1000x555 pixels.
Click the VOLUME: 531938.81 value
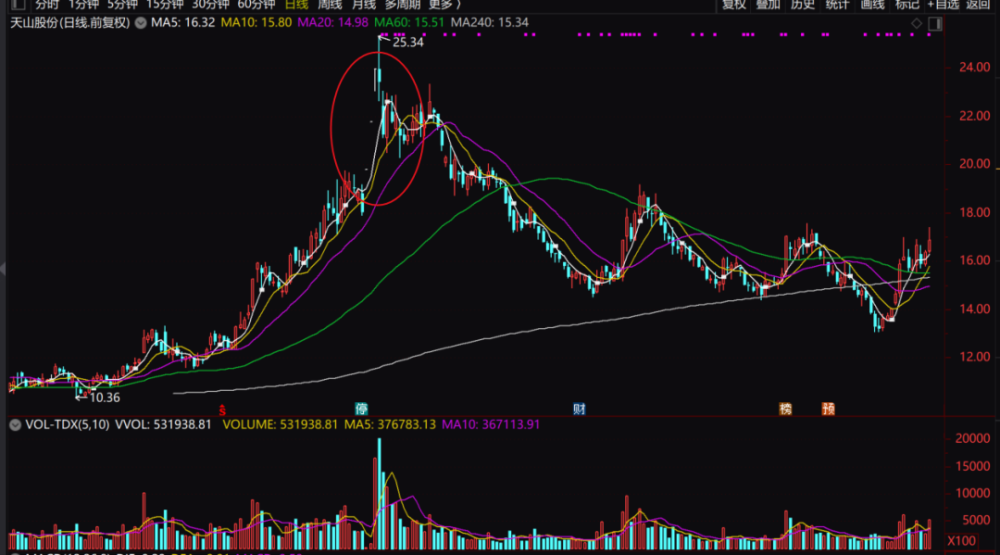coord(280,424)
